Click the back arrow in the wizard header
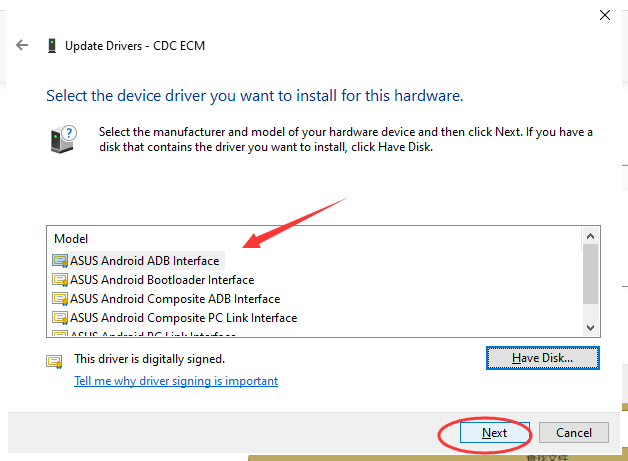The height and width of the screenshot is (461, 628). click(22, 45)
